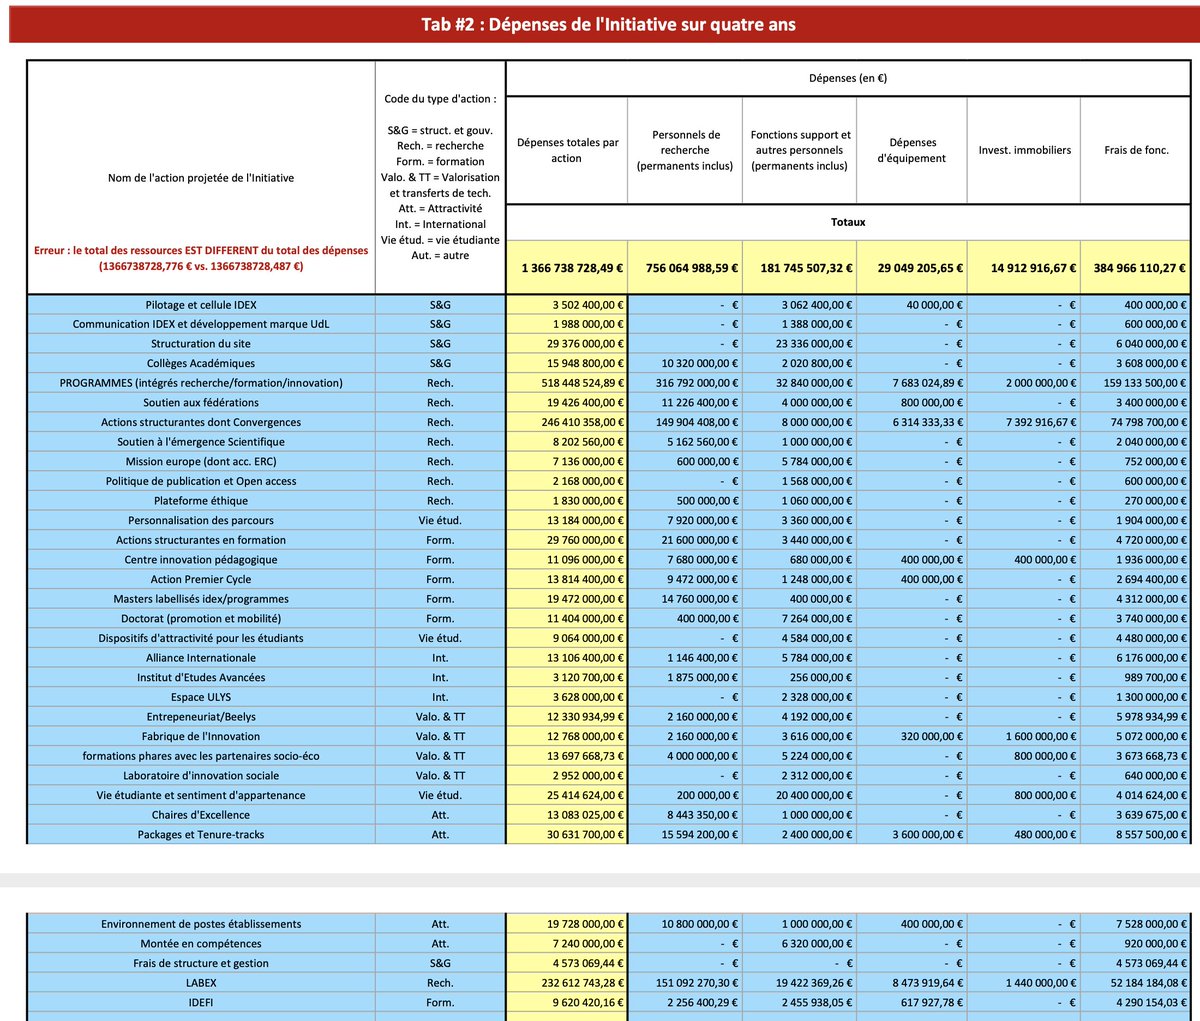Select the 'Espace ULYS' row name
Image resolution: width=1200 pixels, height=1021 pixels.
(201, 697)
